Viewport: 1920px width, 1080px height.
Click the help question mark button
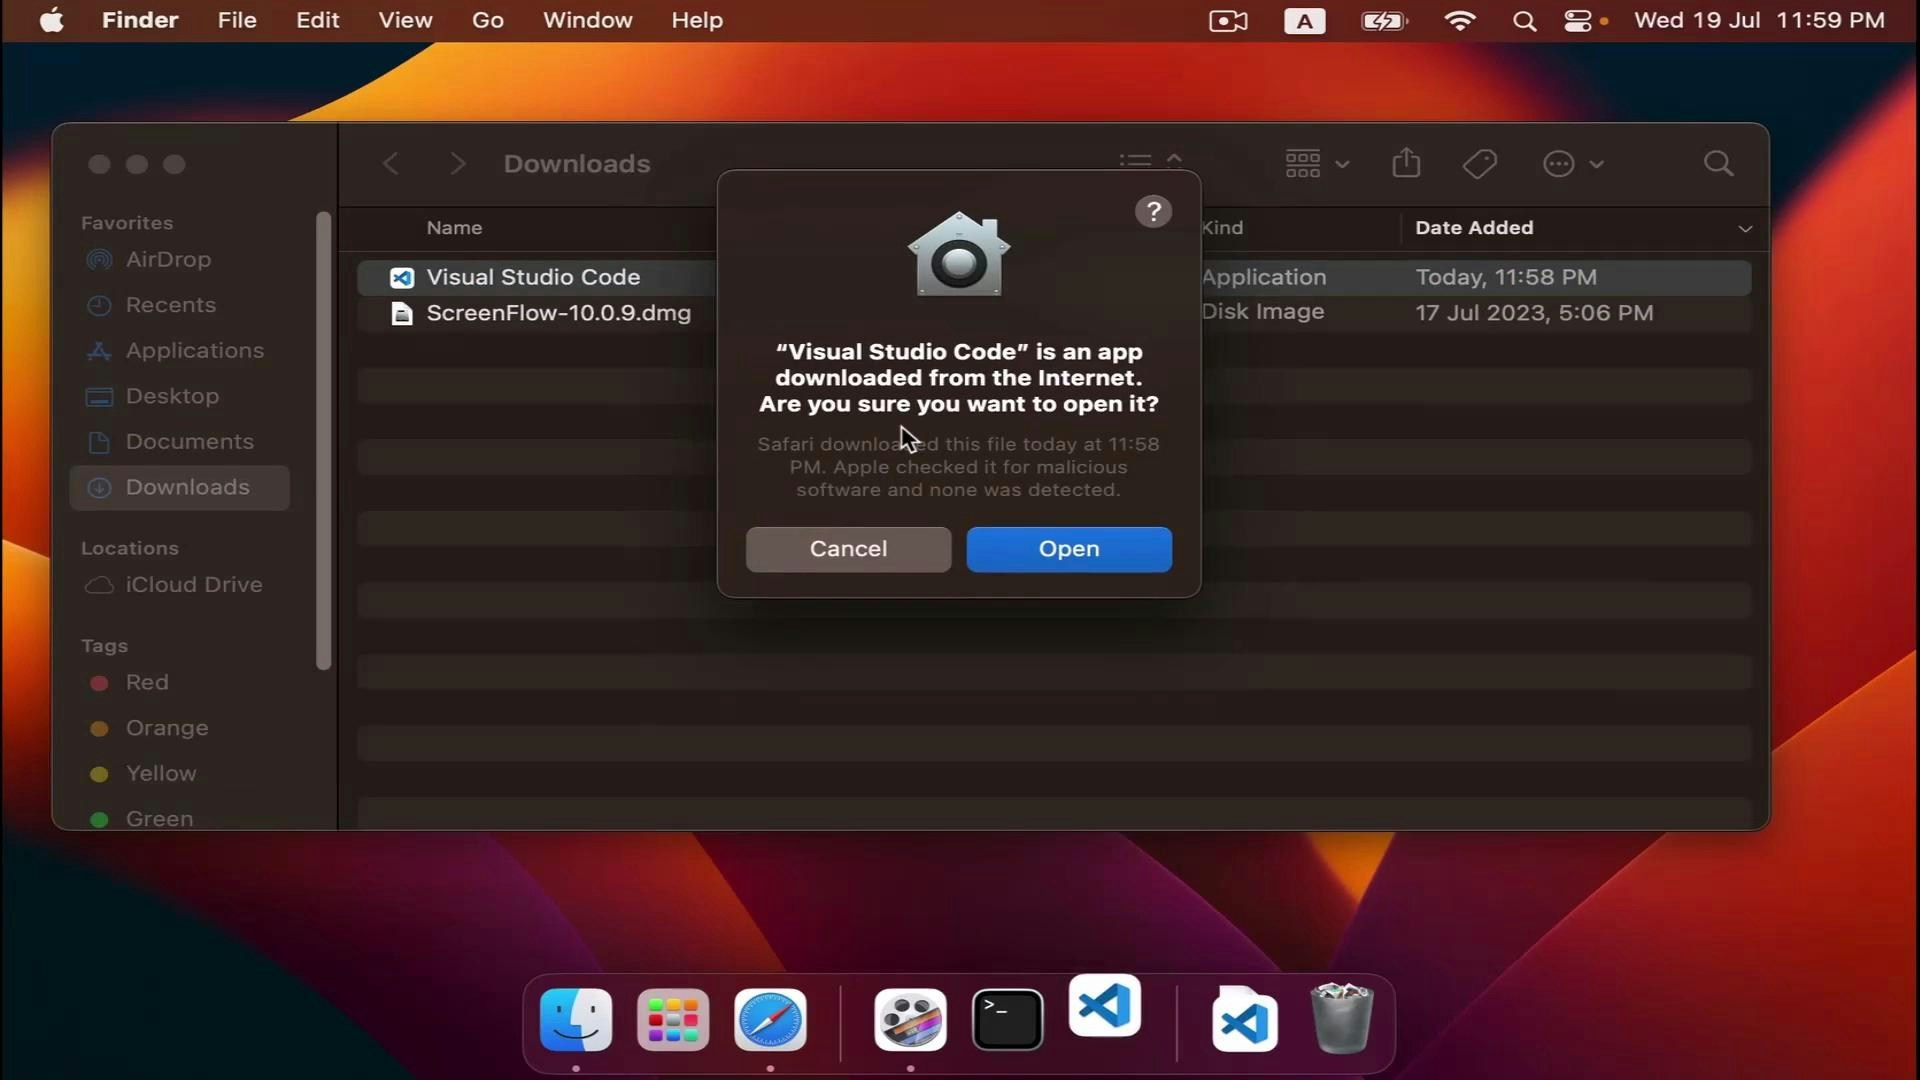click(x=1153, y=211)
